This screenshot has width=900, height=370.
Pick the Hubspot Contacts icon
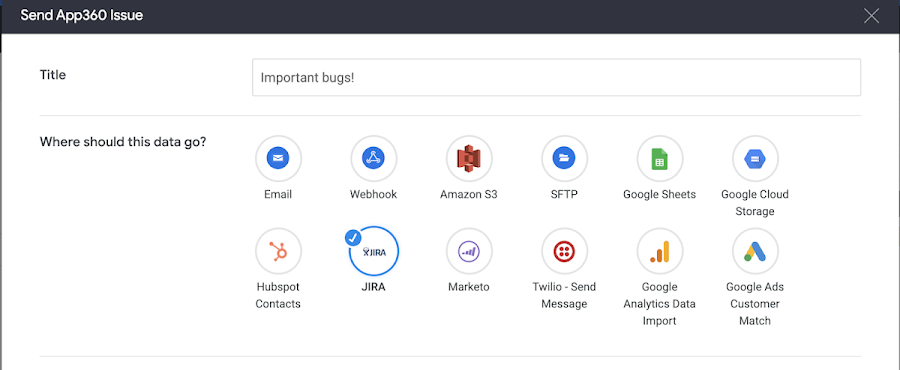coord(278,251)
